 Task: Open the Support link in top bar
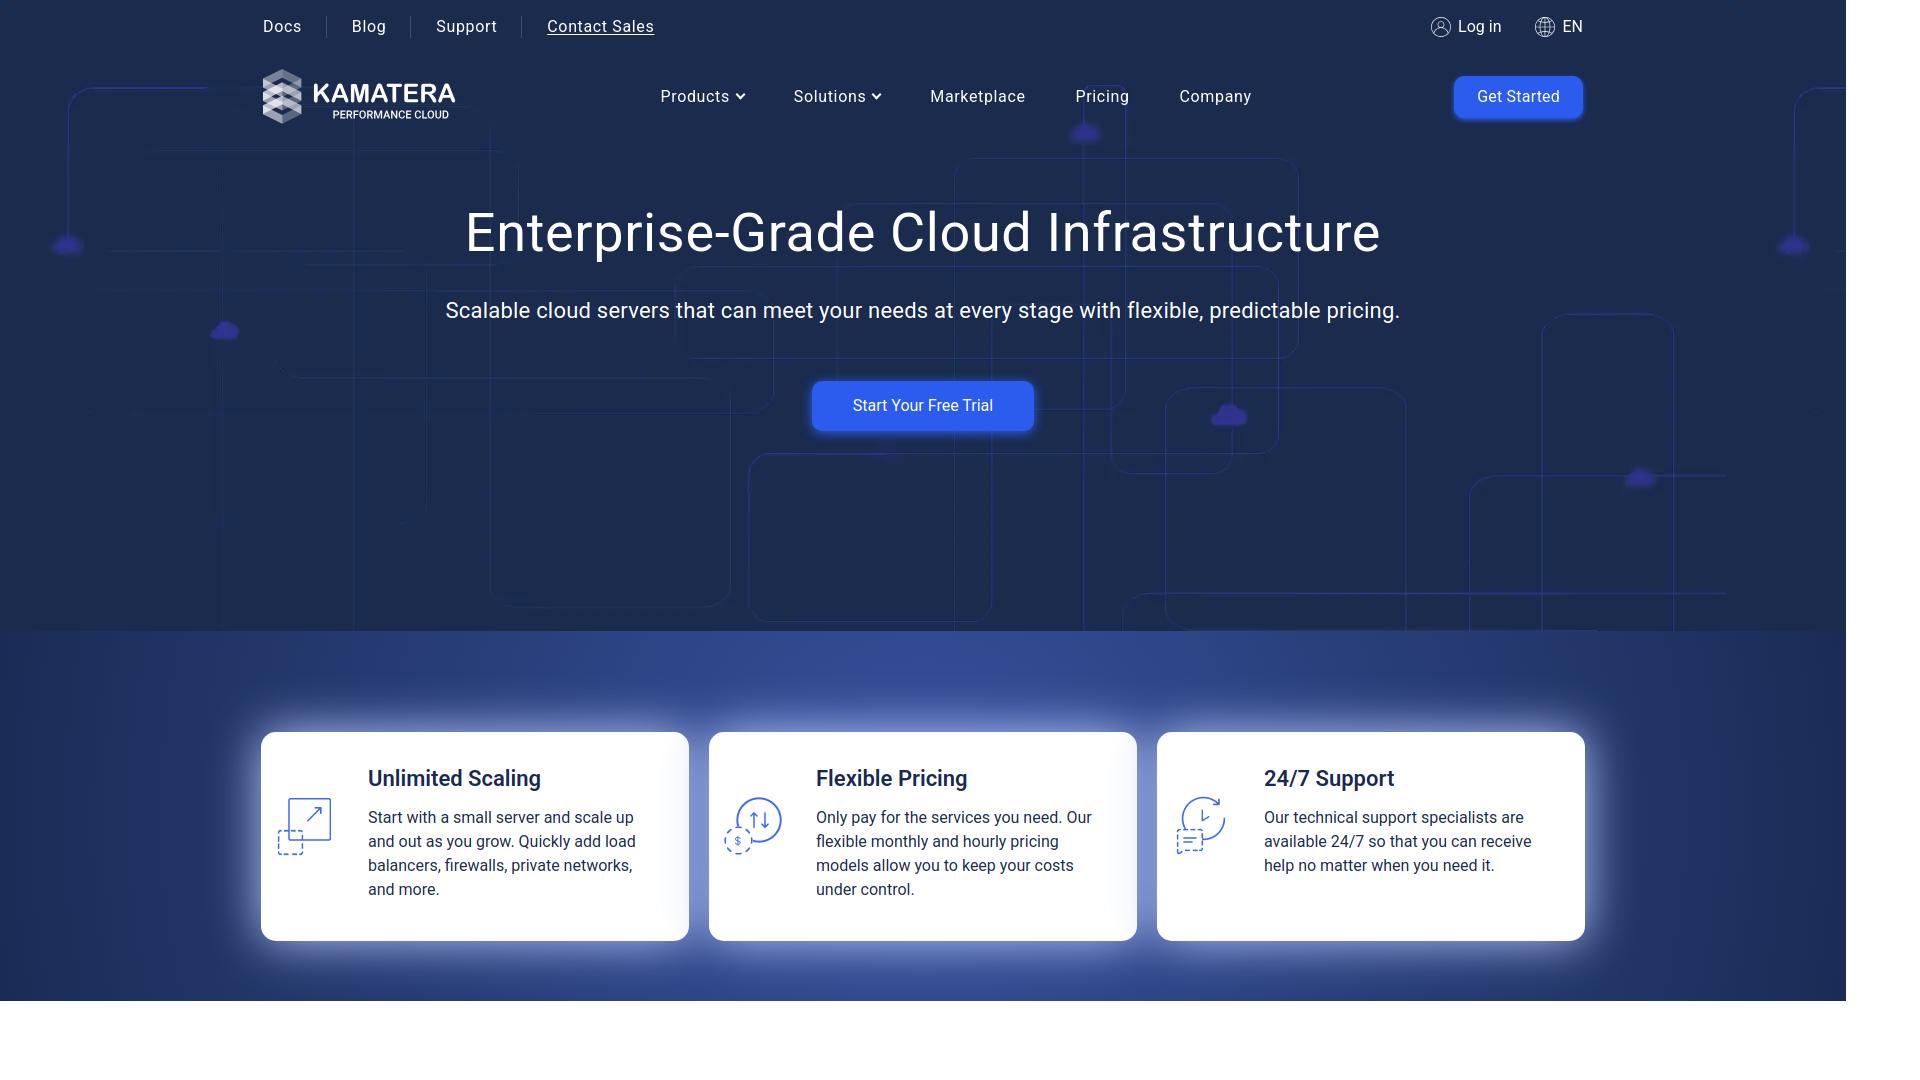[x=466, y=27]
